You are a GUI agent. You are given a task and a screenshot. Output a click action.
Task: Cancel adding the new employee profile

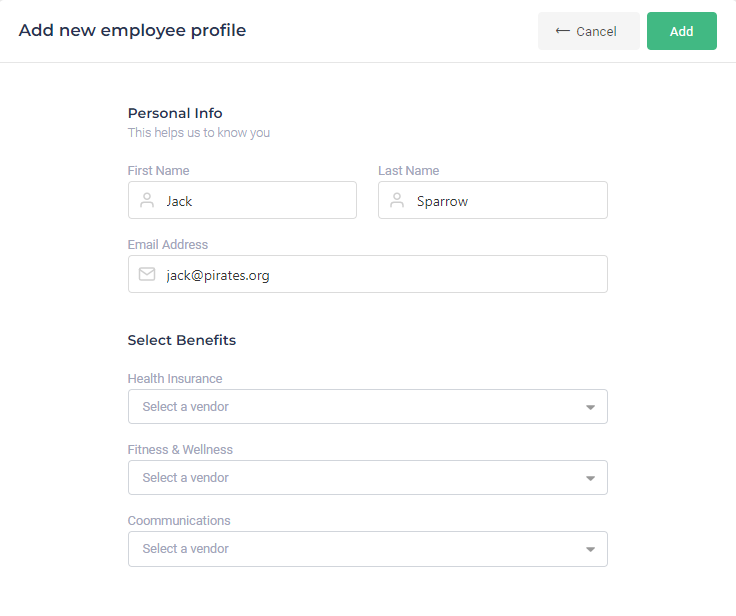(x=588, y=31)
